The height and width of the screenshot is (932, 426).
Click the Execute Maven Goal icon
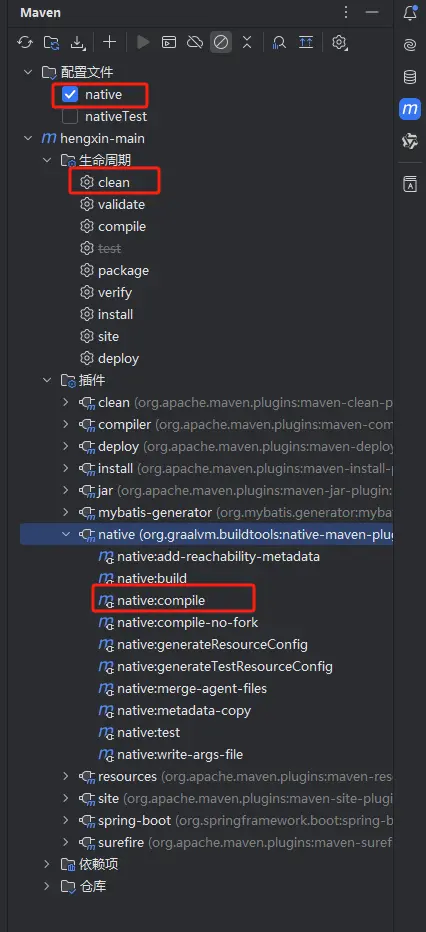coord(169,42)
